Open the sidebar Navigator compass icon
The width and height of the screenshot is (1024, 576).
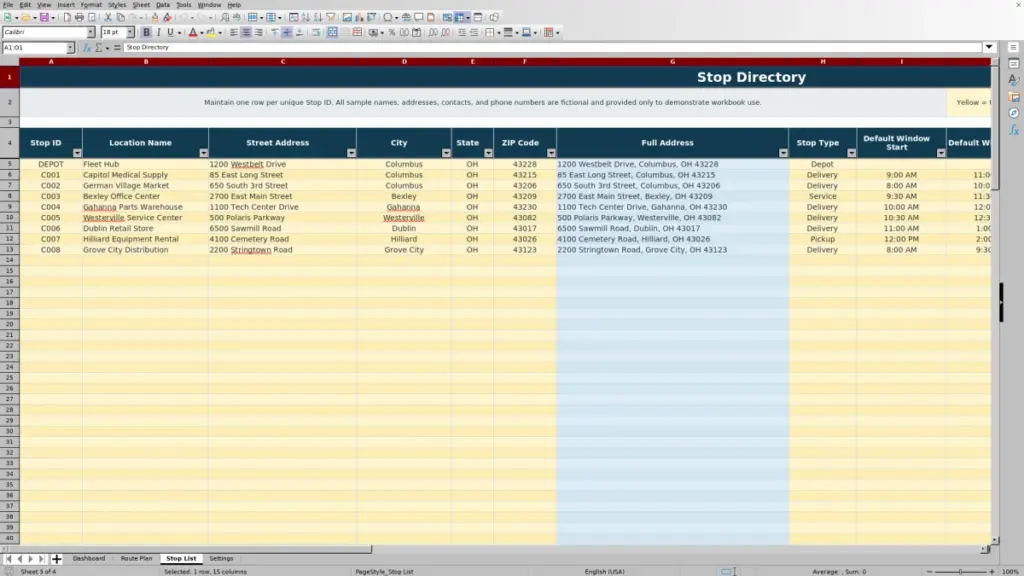point(1014,113)
